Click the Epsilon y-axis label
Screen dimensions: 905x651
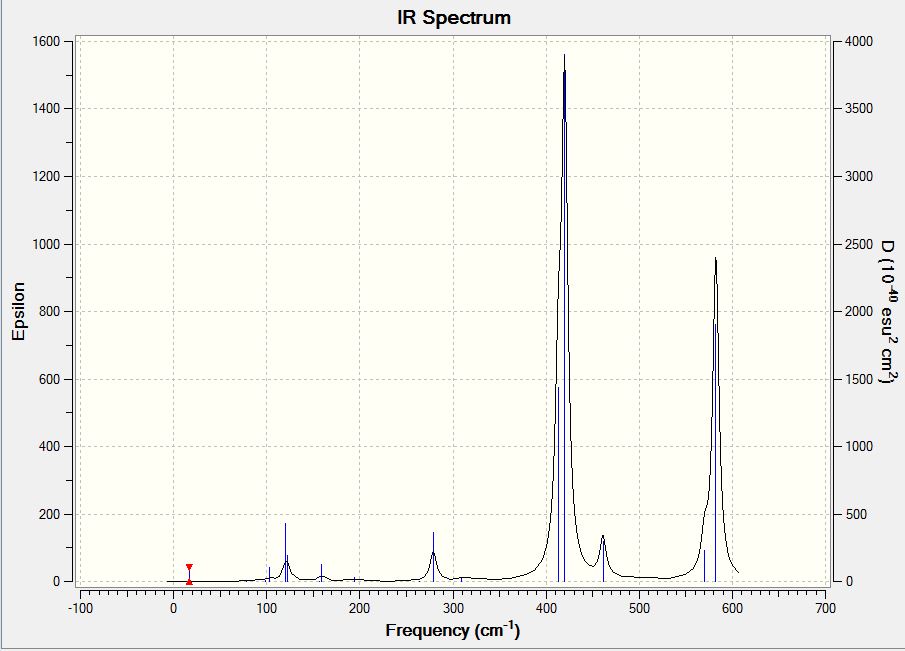pos(18,311)
